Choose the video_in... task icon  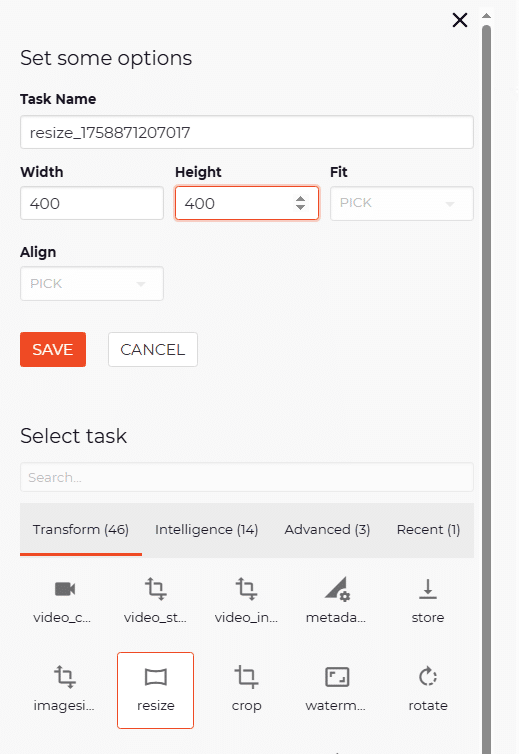point(246,589)
